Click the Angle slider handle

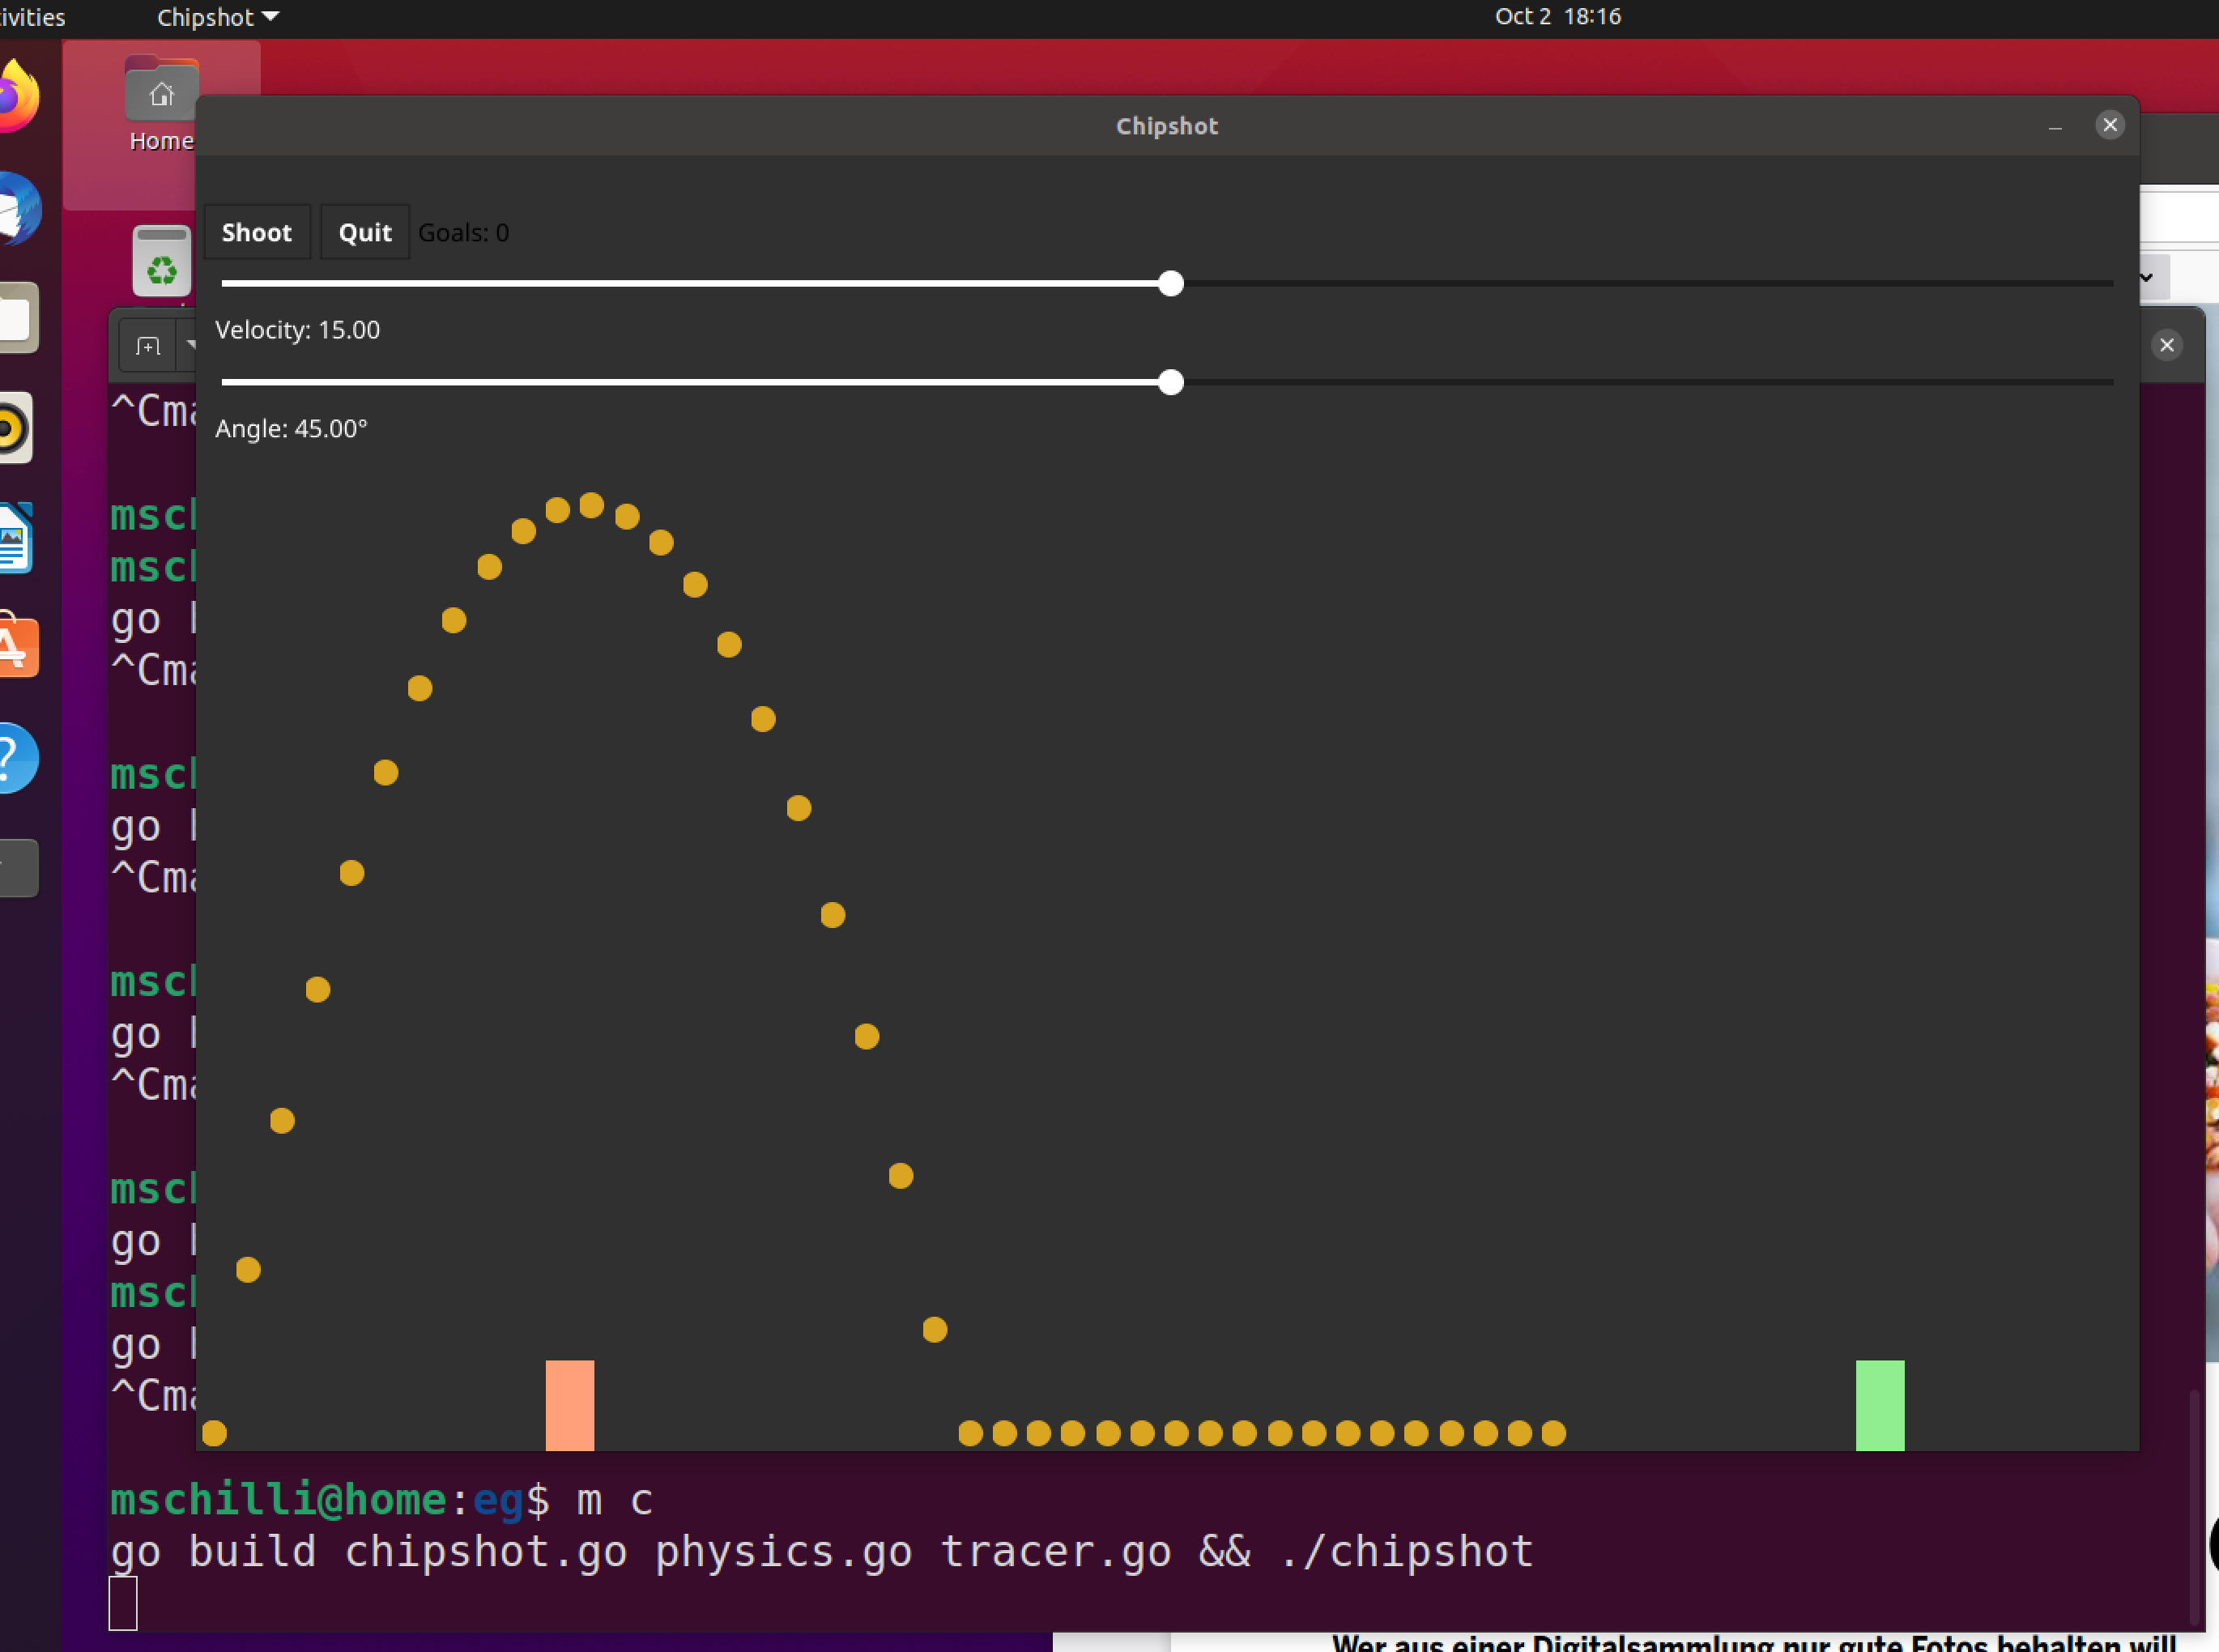[x=1171, y=382]
